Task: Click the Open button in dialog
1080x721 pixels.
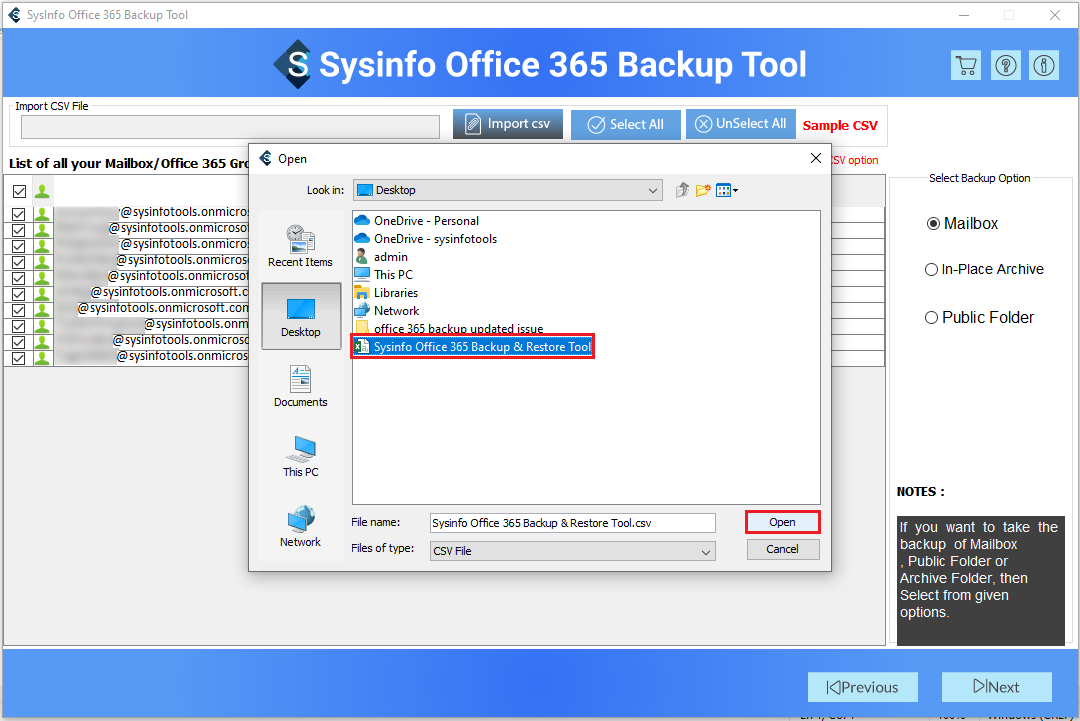Action: [x=782, y=522]
